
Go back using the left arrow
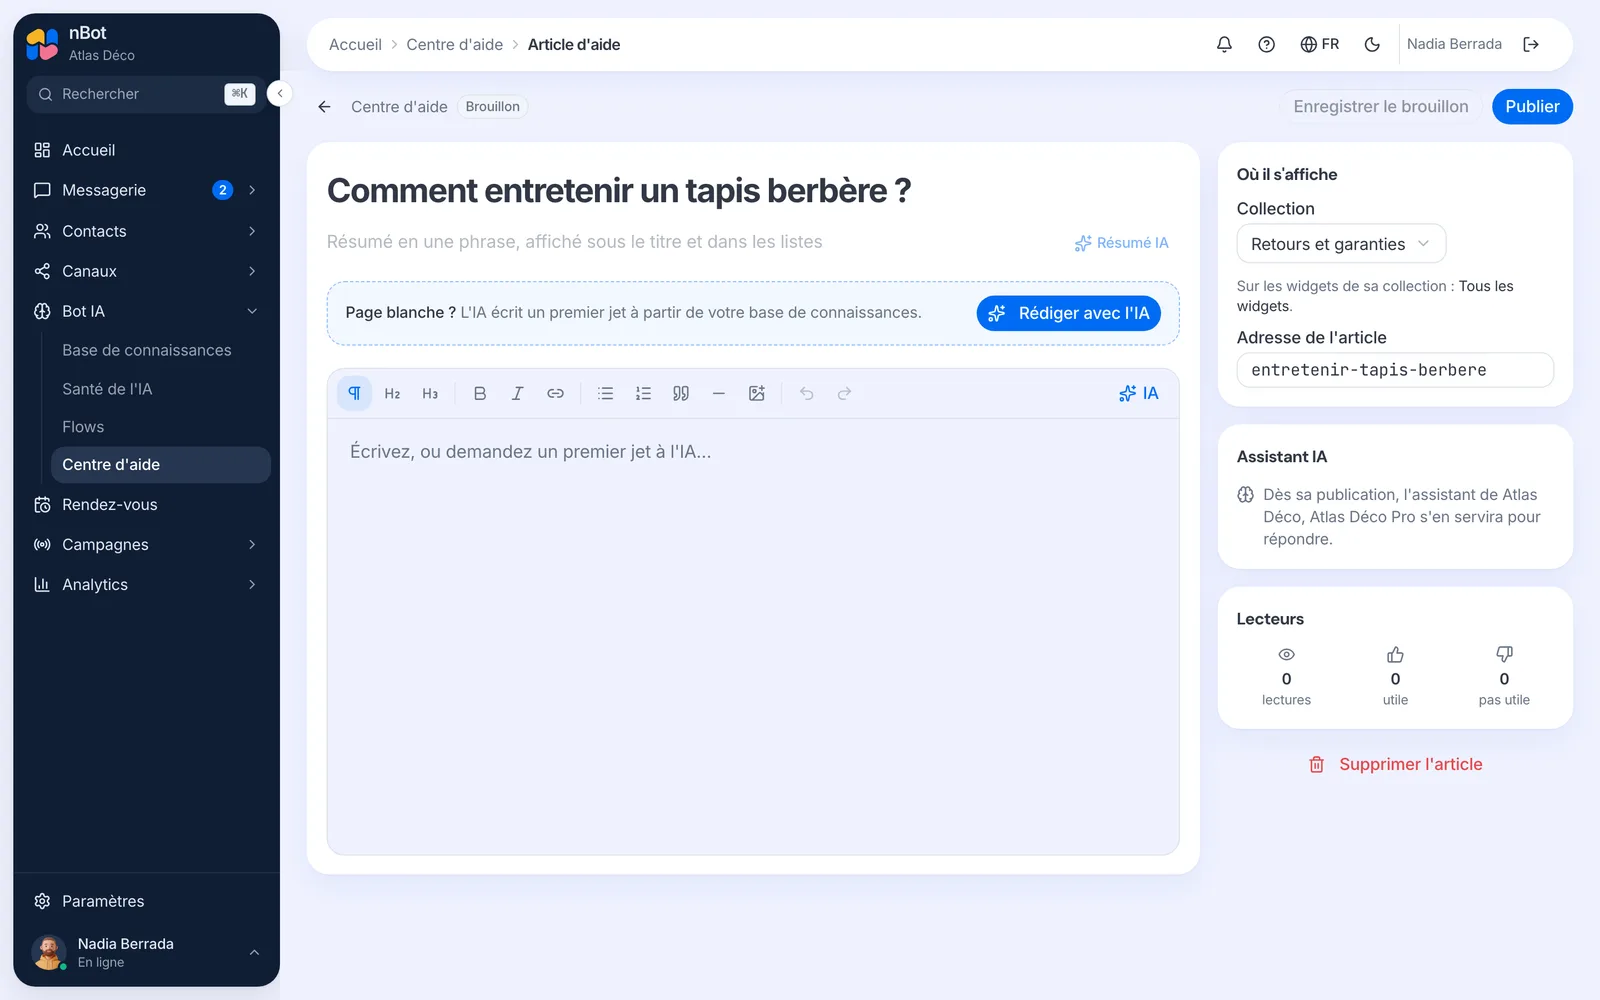point(324,107)
